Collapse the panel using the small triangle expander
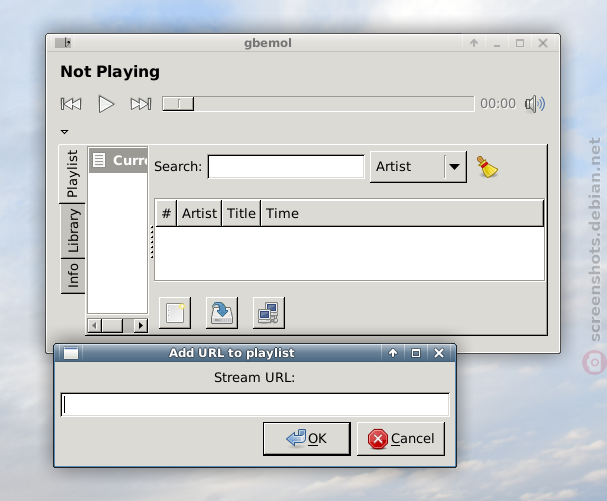The image size is (607, 501). (x=65, y=132)
